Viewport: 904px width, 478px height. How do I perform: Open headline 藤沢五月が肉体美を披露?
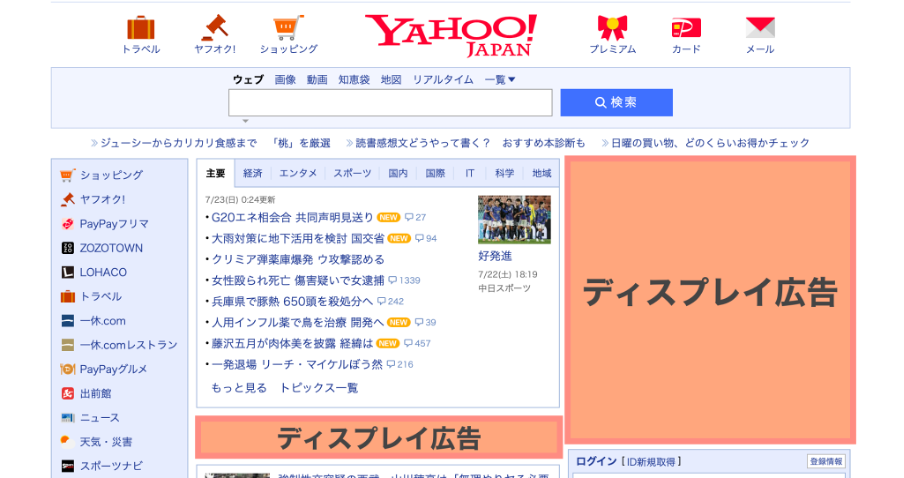(x=292, y=343)
